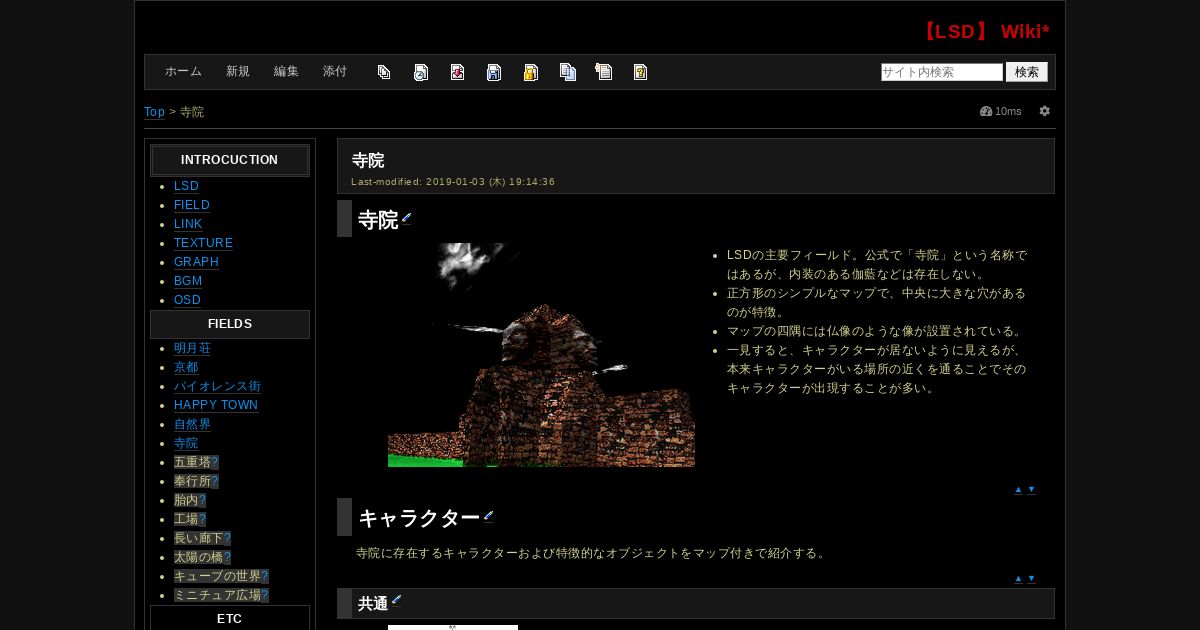The height and width of the screenshot is (630, 1200).
Task: Jump down with ▼ arrow above 共通 heading
Action: (x=1031, y=579)
